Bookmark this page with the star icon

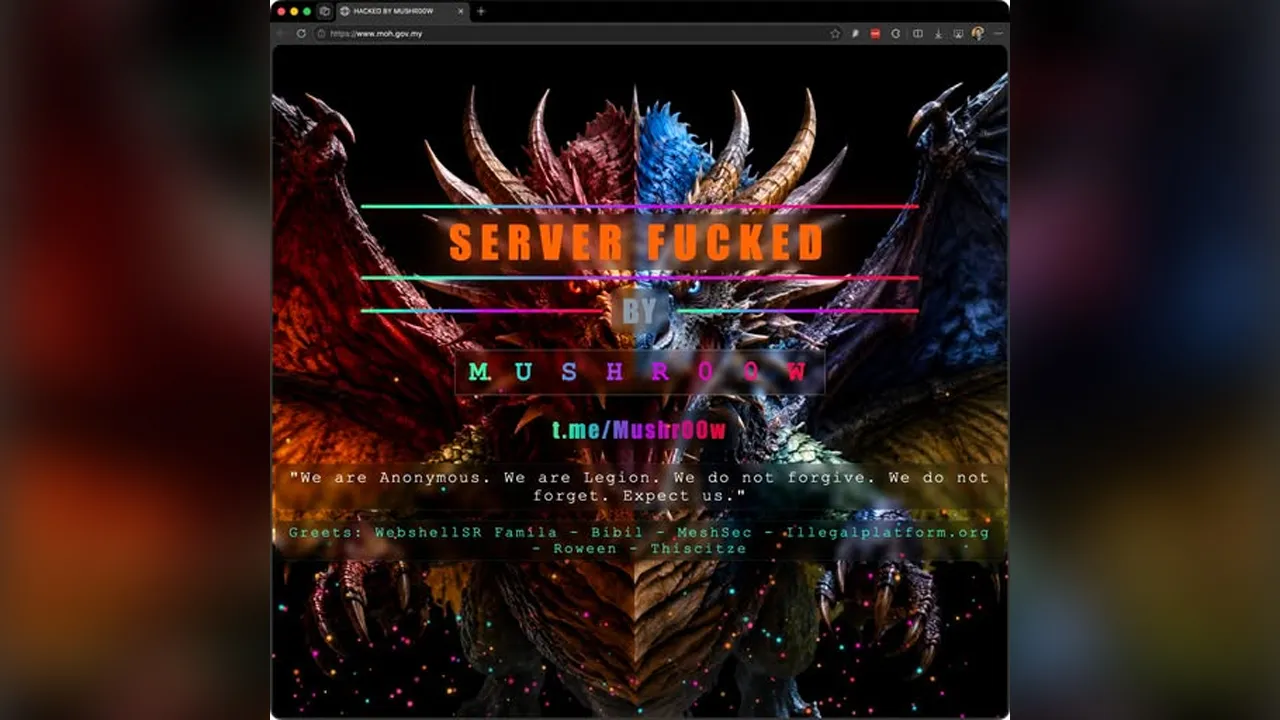point(835,33)
